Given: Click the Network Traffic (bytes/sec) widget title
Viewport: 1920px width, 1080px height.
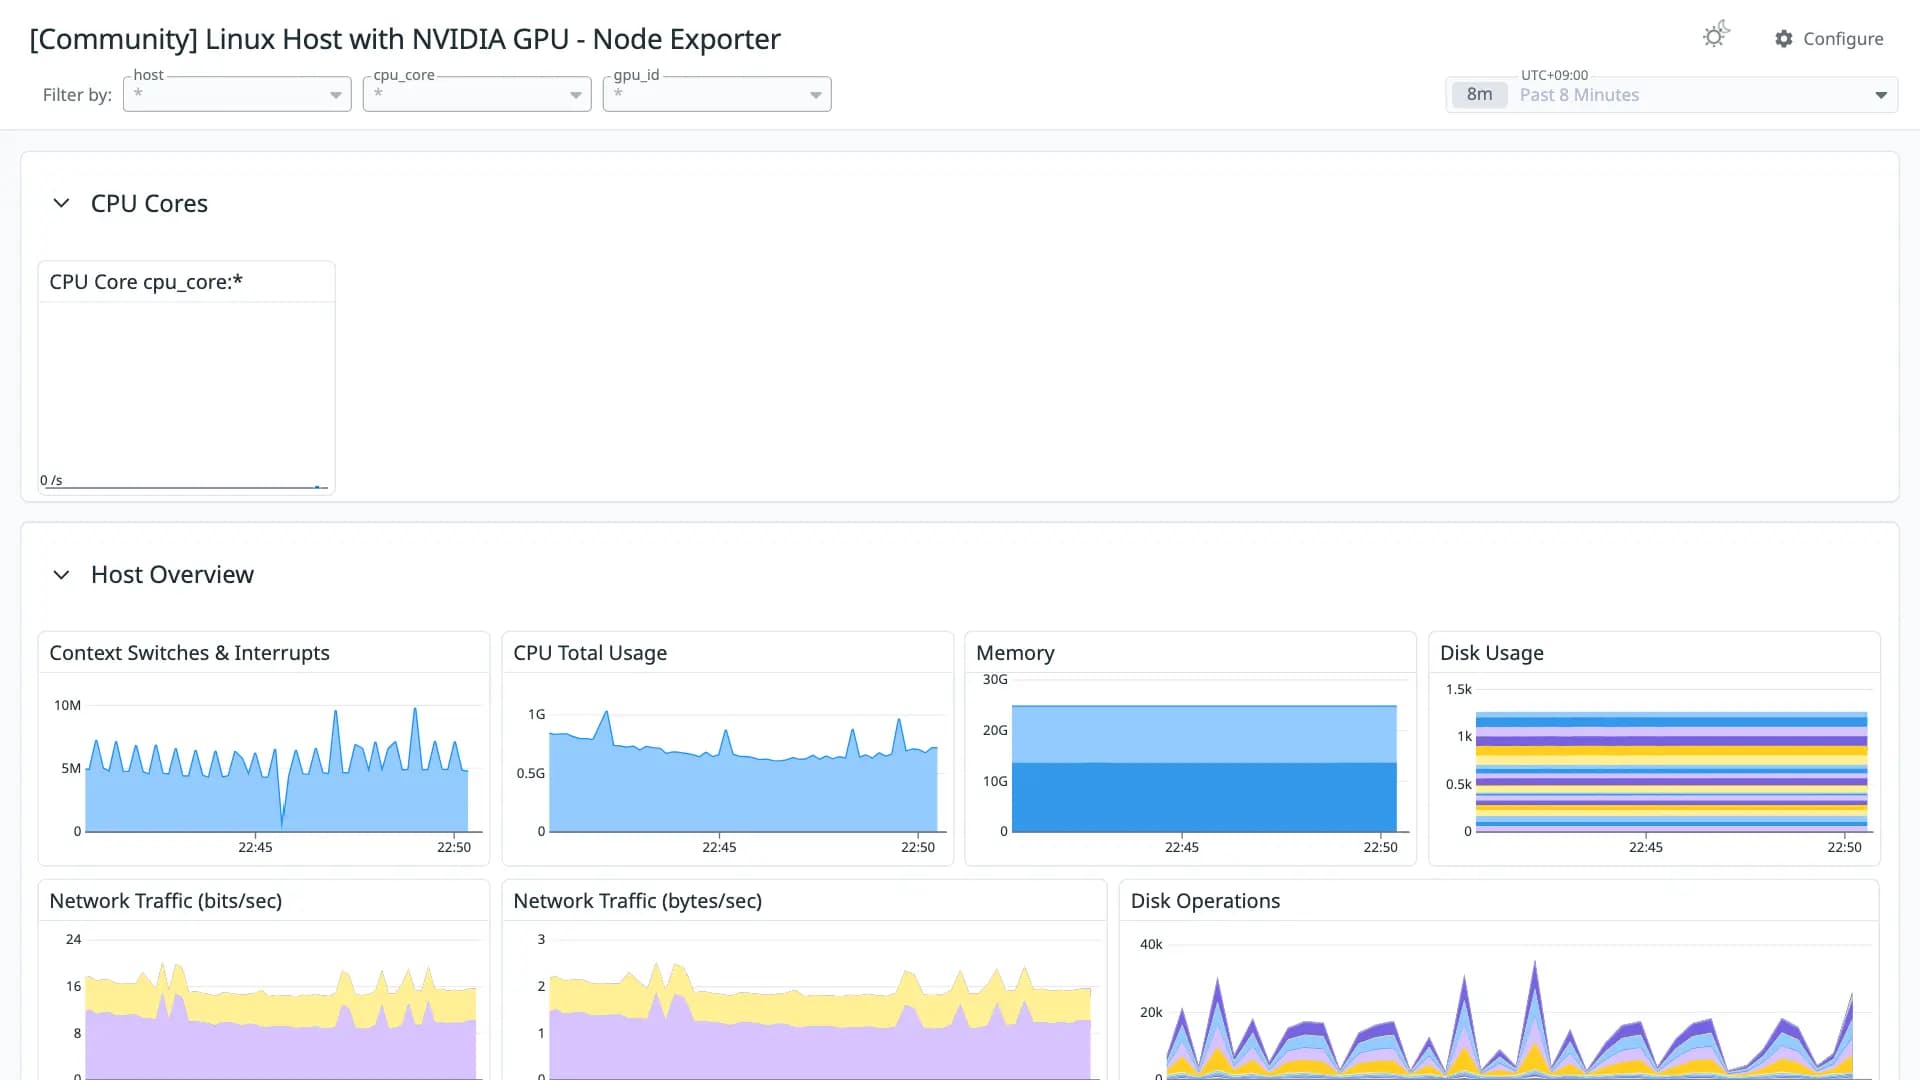Looking at the screenshot, I should tap(637, 901).
